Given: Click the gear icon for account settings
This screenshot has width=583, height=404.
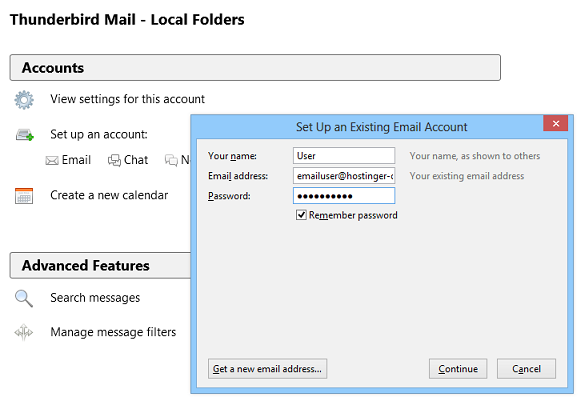Looking at the screenshot, I should pos(24,100).
